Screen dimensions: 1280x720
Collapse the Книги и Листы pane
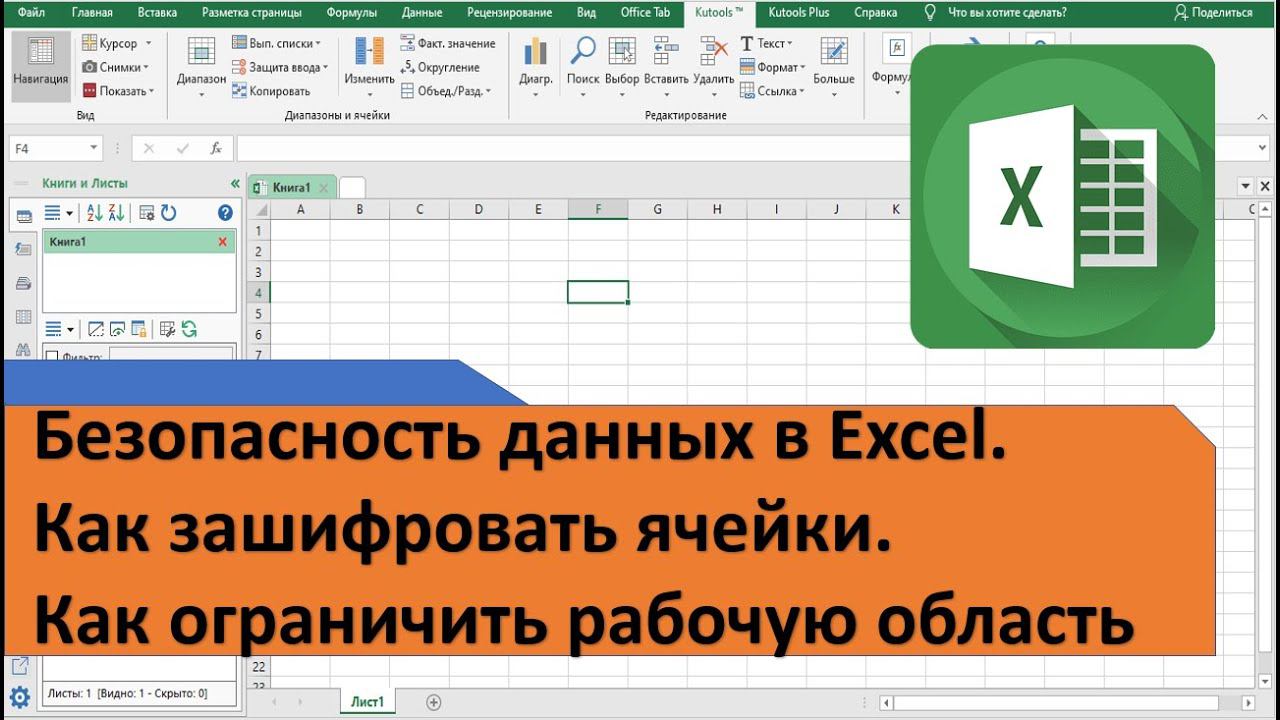click(235, 184)
